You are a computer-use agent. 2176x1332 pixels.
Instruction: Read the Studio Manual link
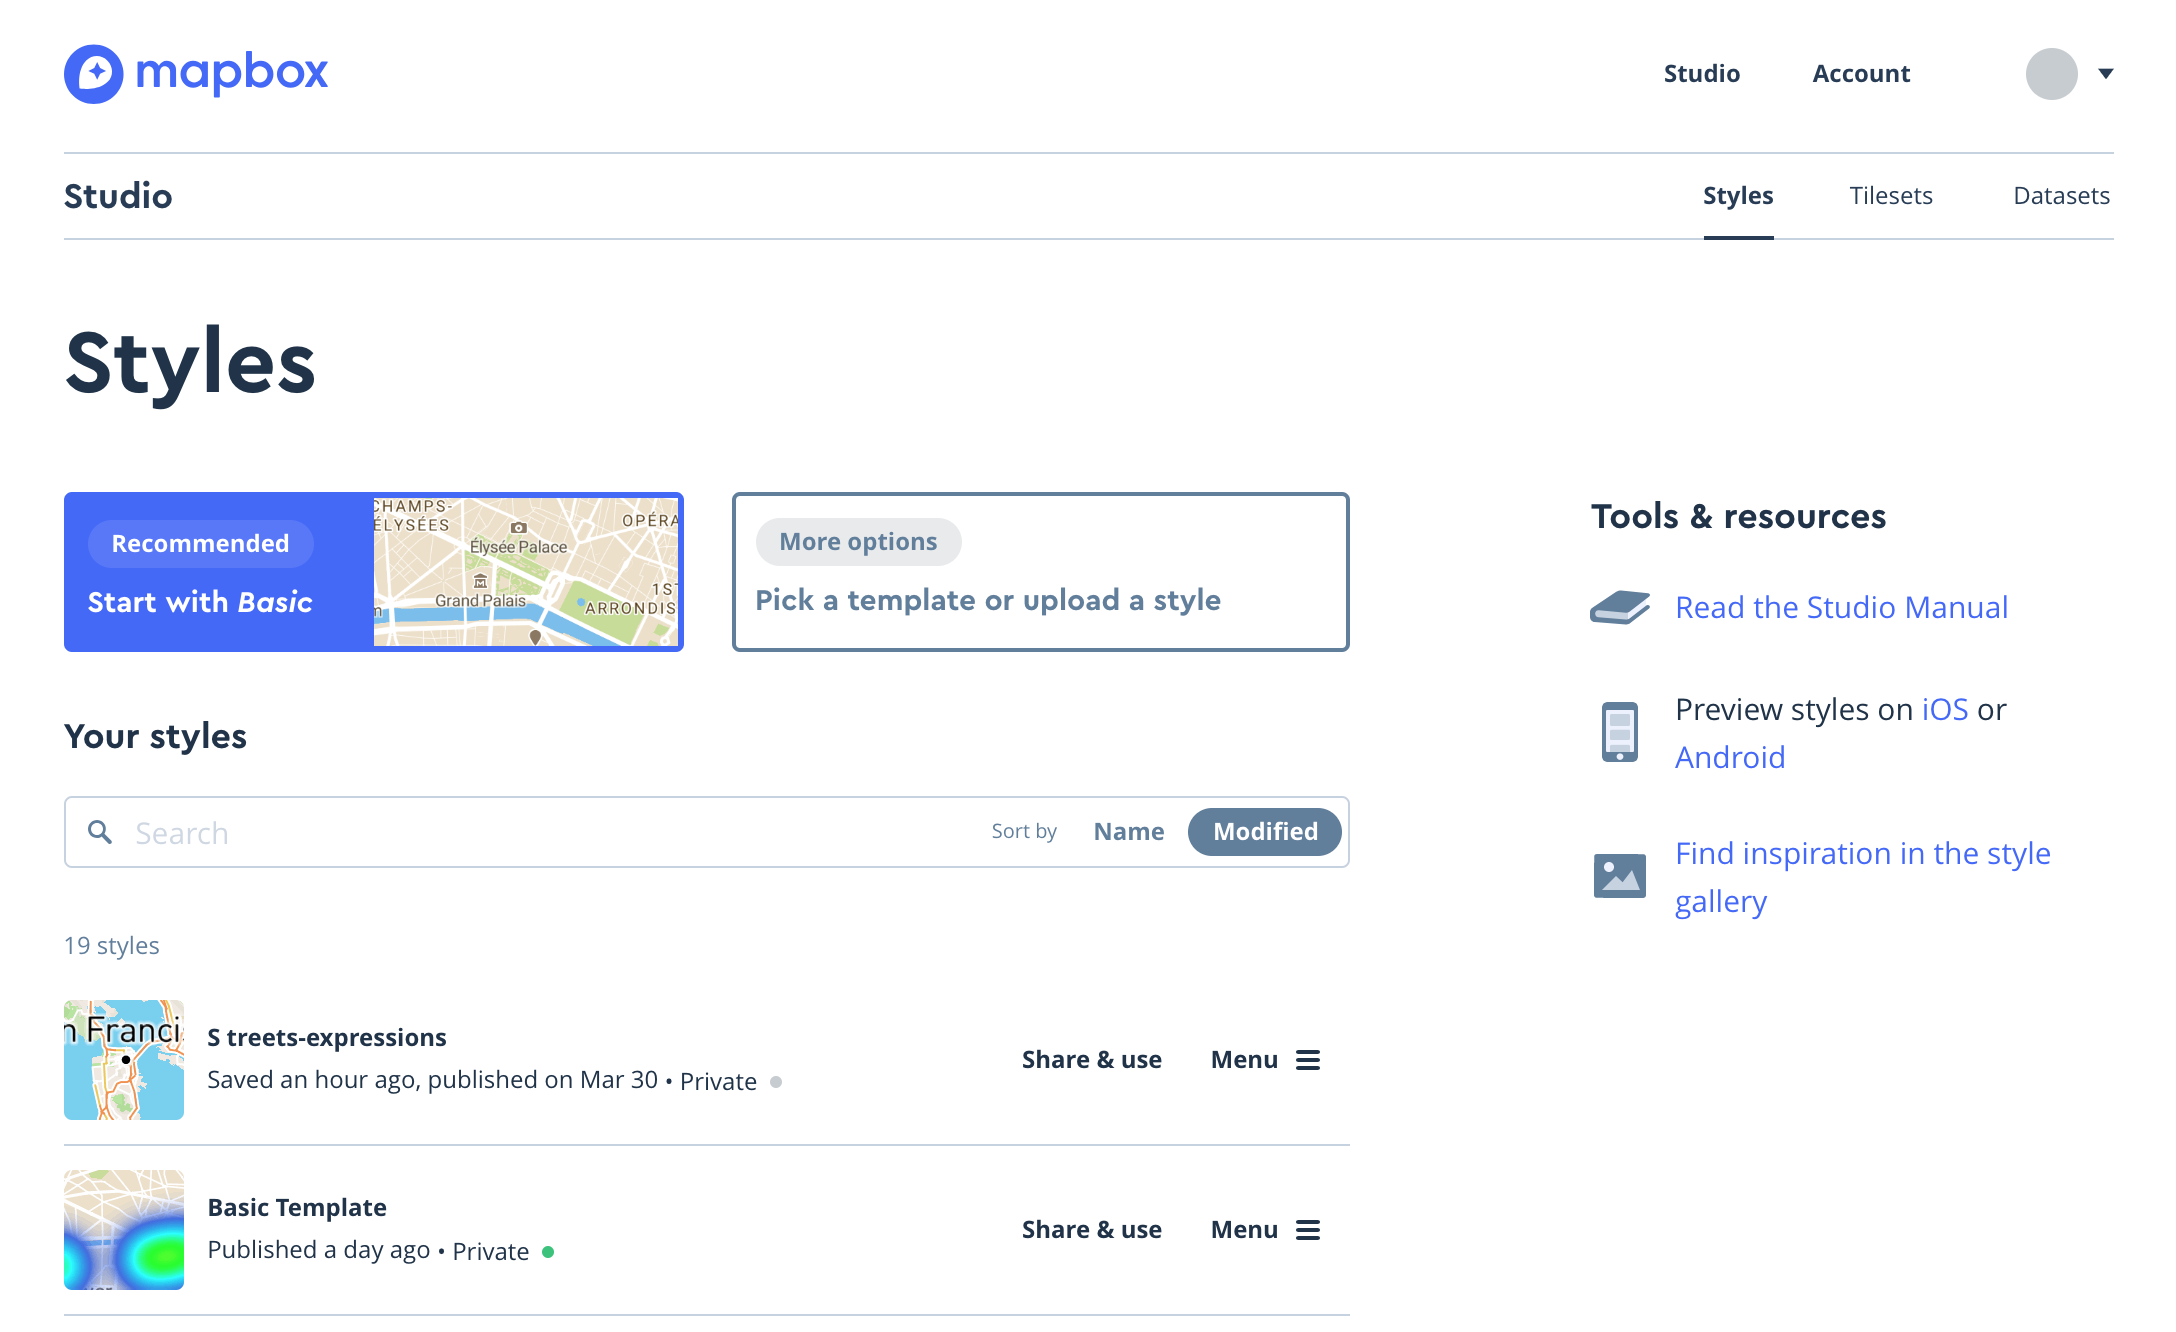(x=1841, y=607)
